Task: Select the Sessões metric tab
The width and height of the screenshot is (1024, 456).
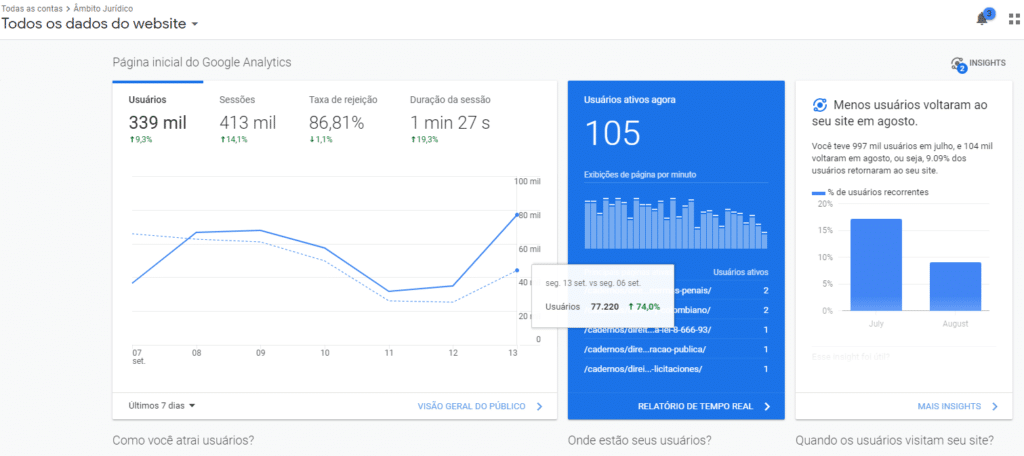Action: pos(248,121)
